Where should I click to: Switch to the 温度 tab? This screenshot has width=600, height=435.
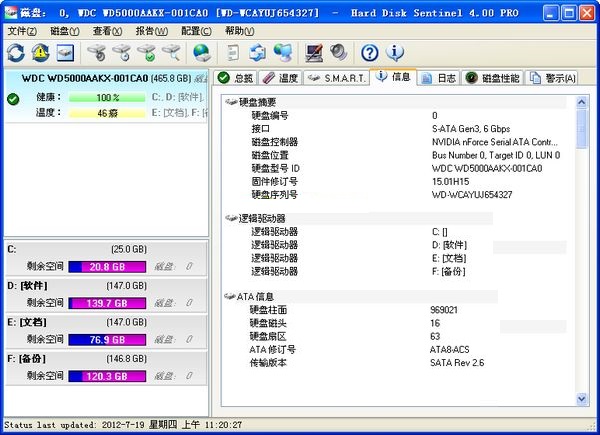coord(280,78)
